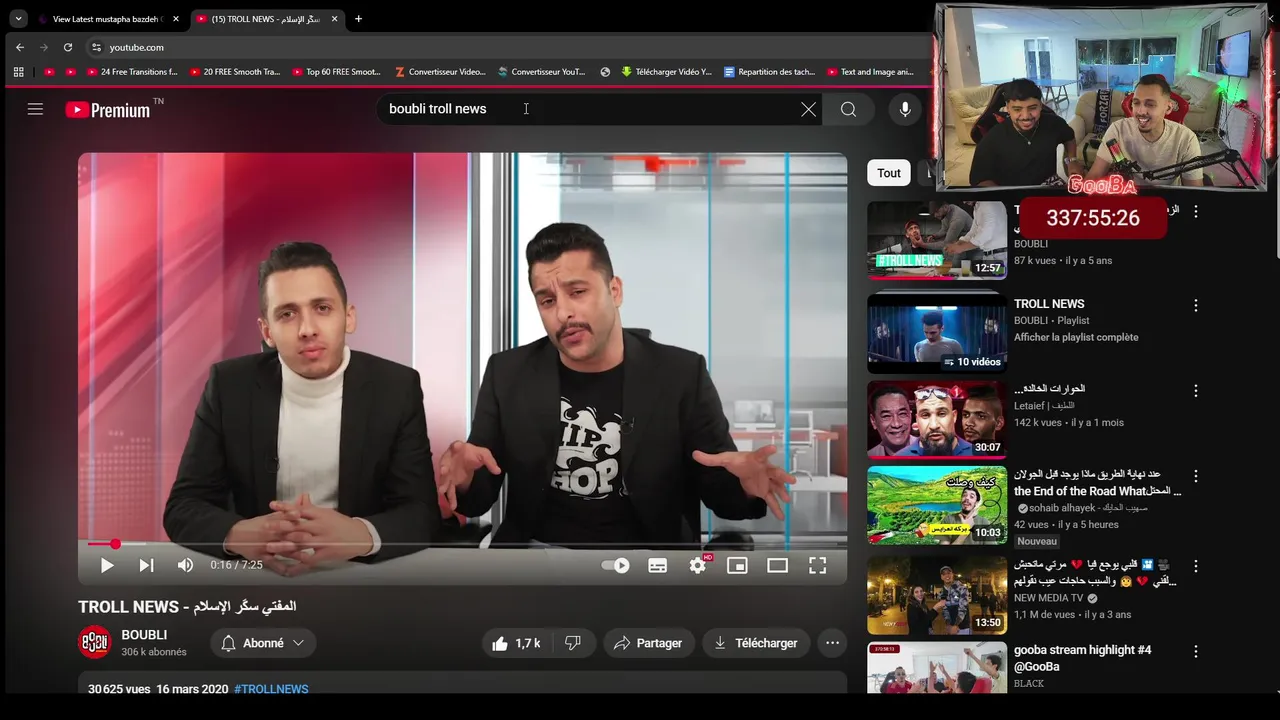Dislike the video thumbs down

coord(573,643)
